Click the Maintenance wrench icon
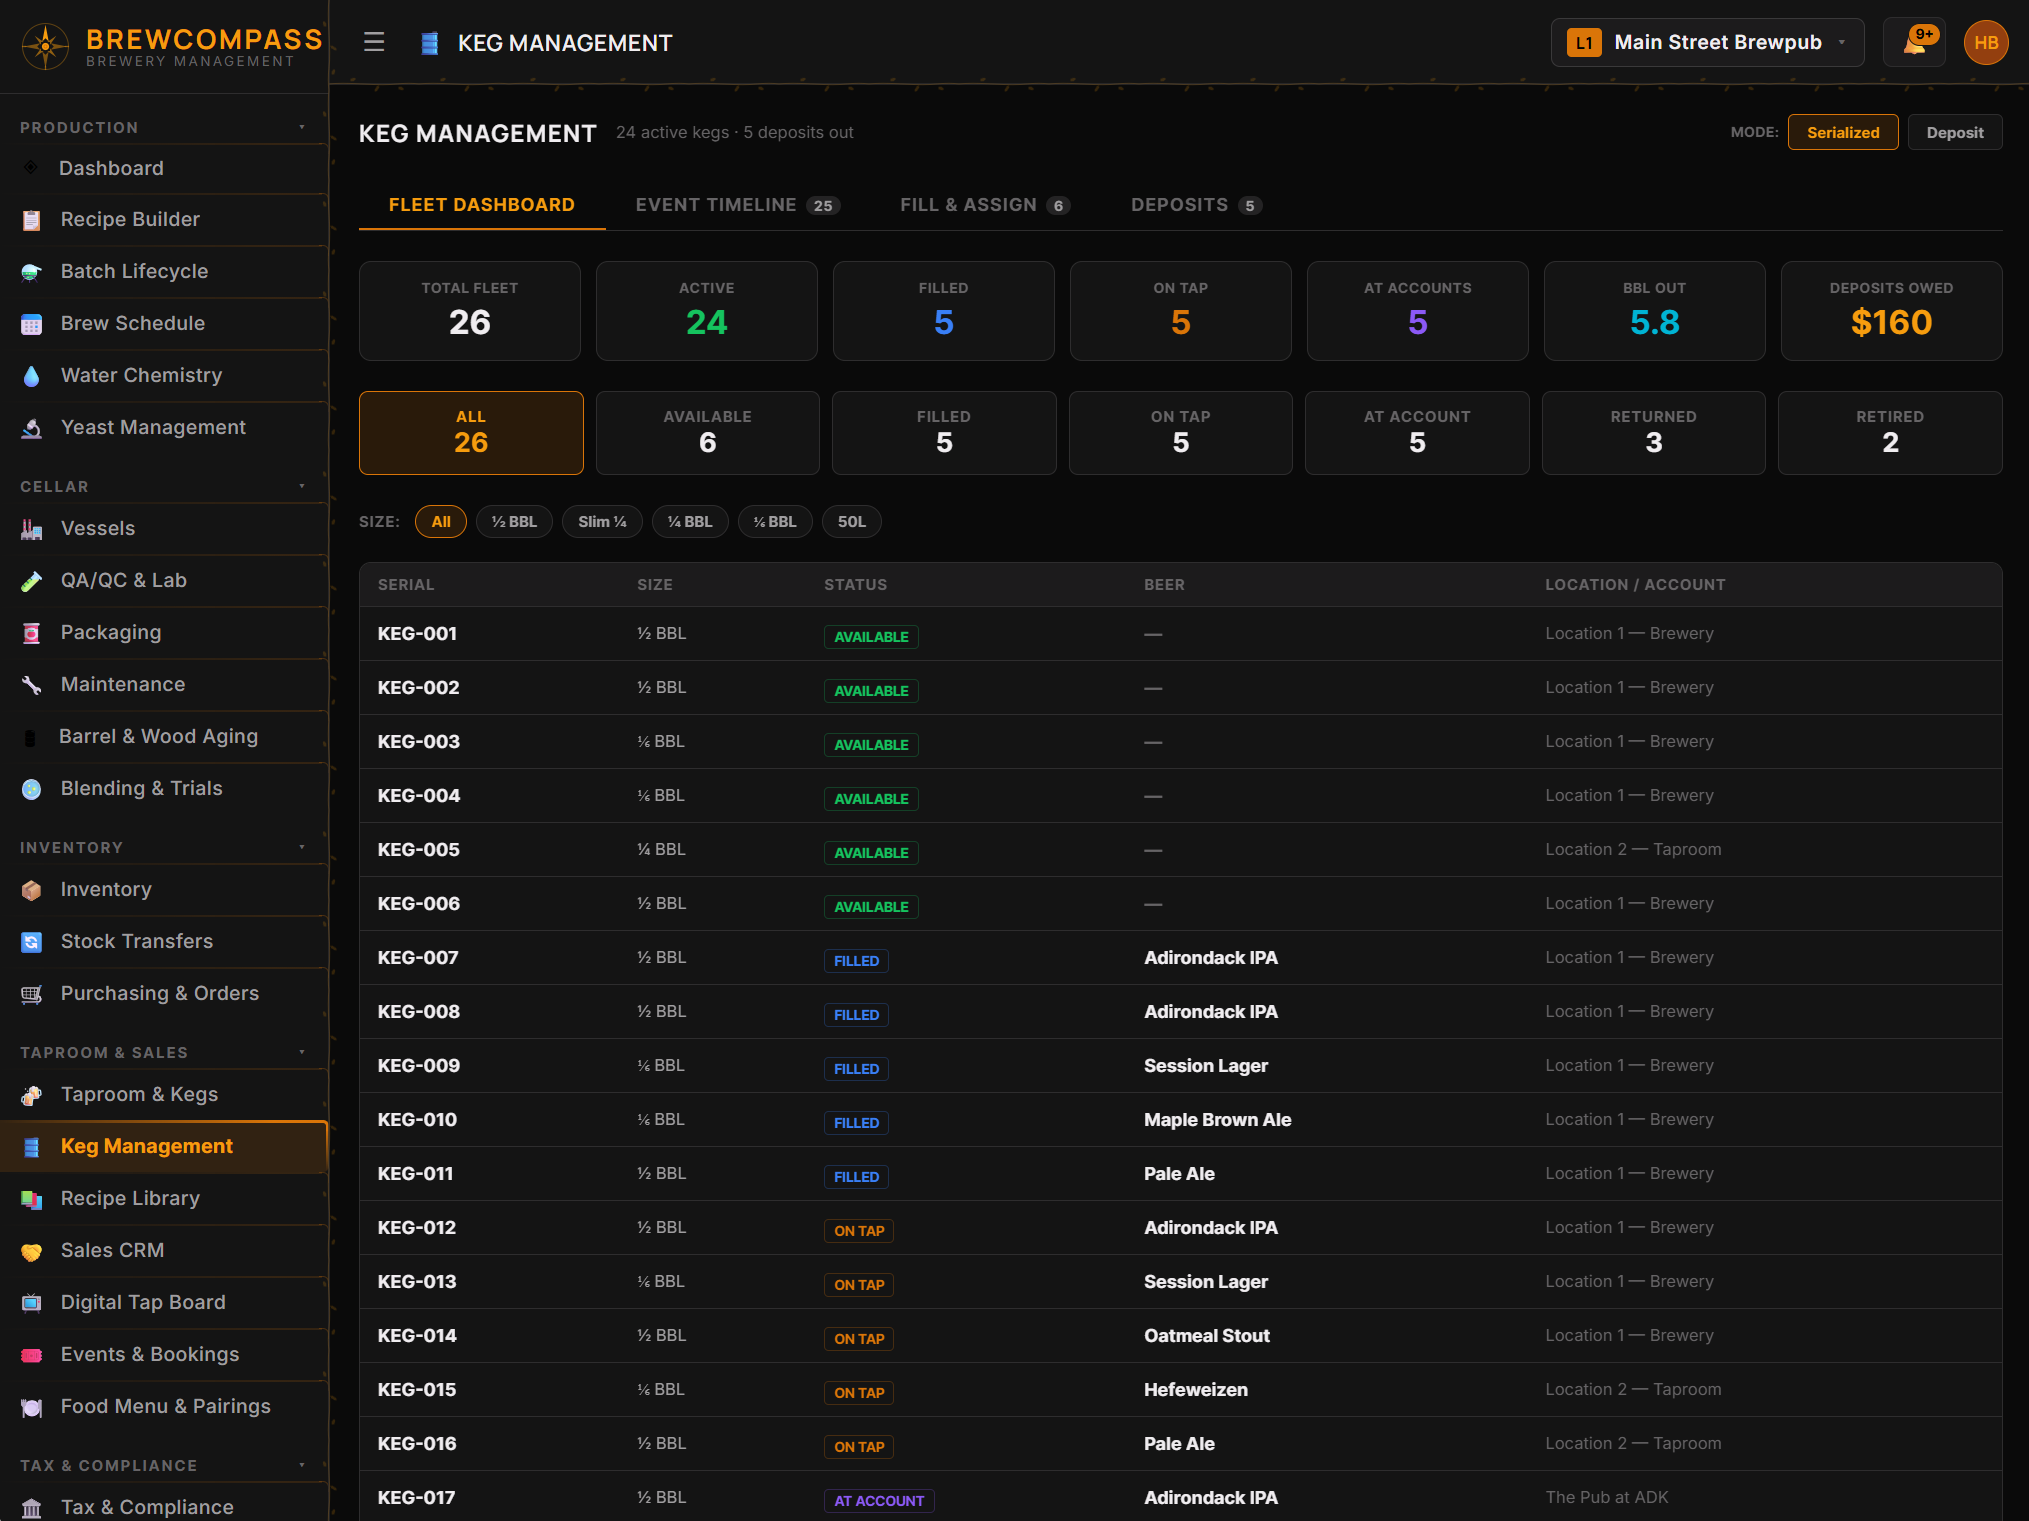This screenshot has width=2029, height=1521. 31,685
